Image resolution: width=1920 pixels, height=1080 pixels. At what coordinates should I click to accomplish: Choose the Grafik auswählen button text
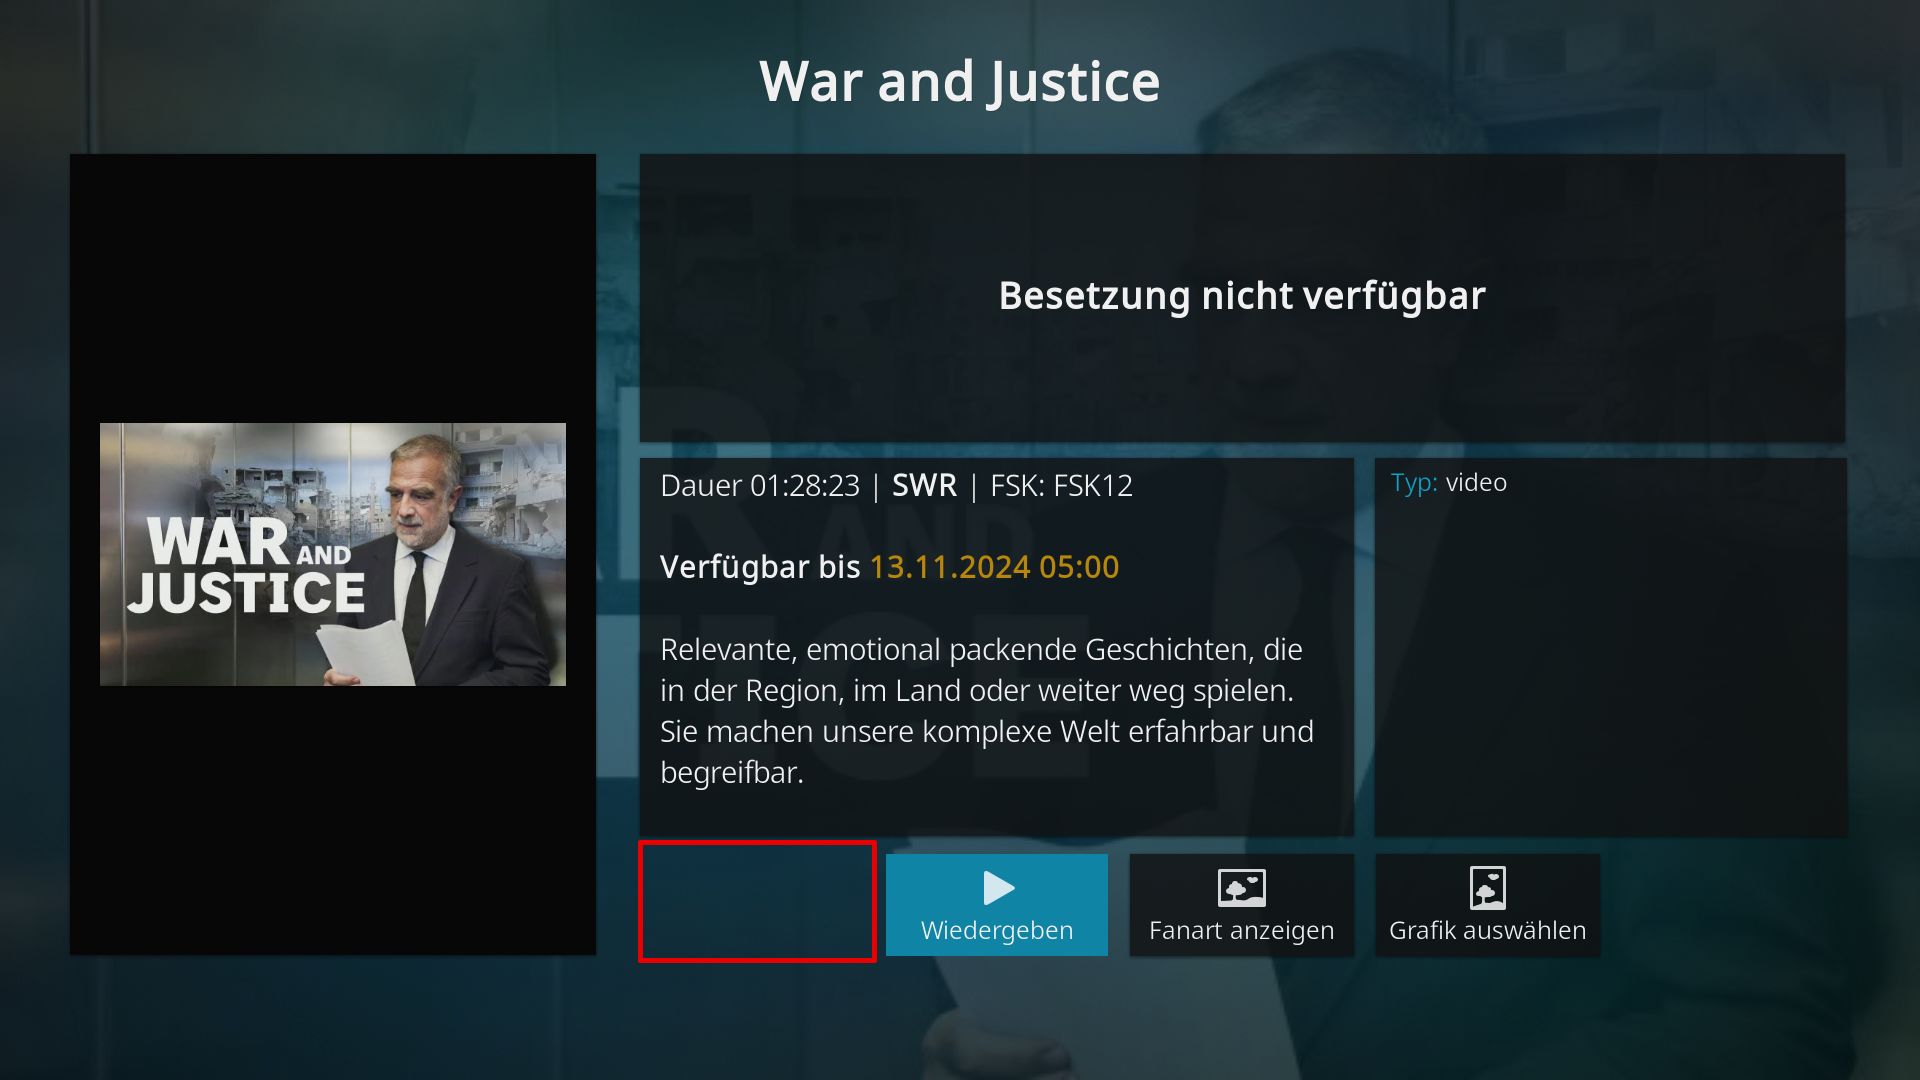[x=1487, y=930]
